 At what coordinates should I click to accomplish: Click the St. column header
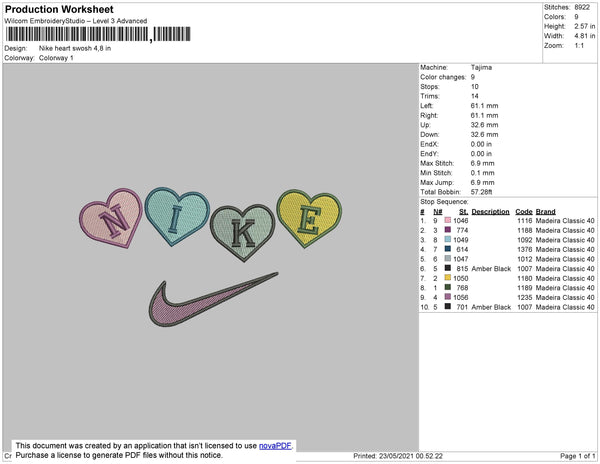[463, 211]
